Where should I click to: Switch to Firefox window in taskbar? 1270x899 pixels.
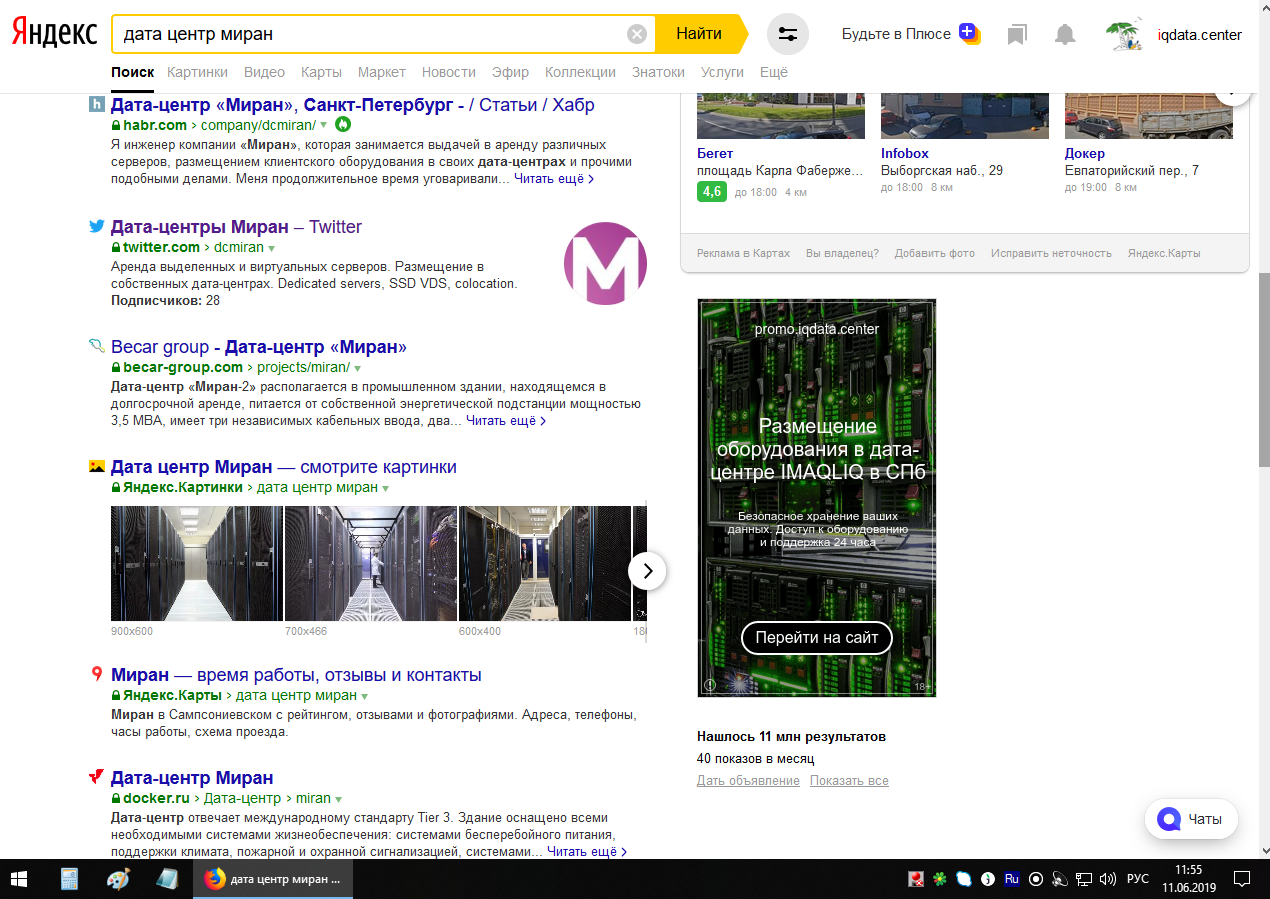pyautogui.click(x=273, y=879)
